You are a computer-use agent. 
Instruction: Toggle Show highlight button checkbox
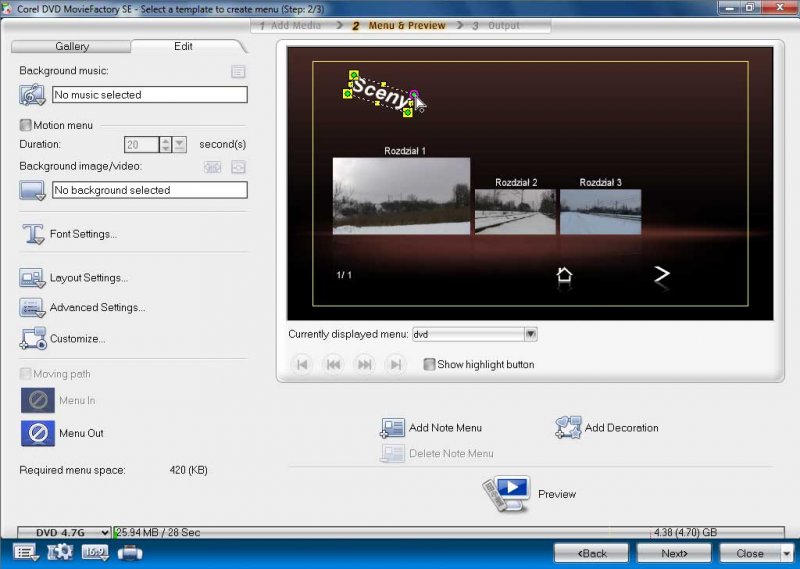click(x=429, y=365)
